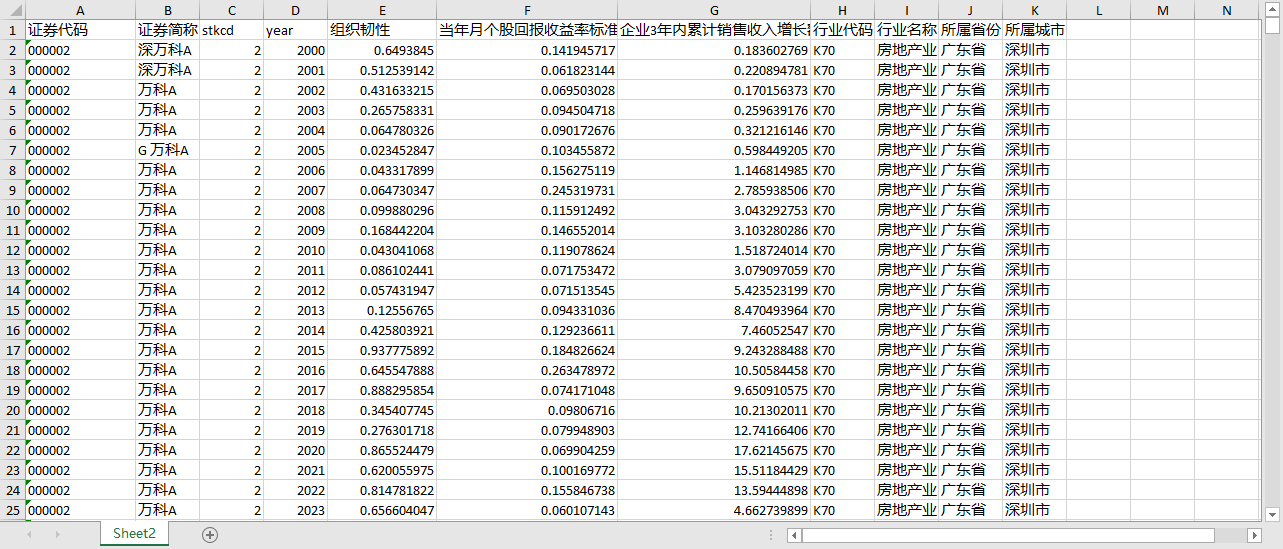1283x549 pixels.
Task: Select row 25 header
Action: [12, 510]
